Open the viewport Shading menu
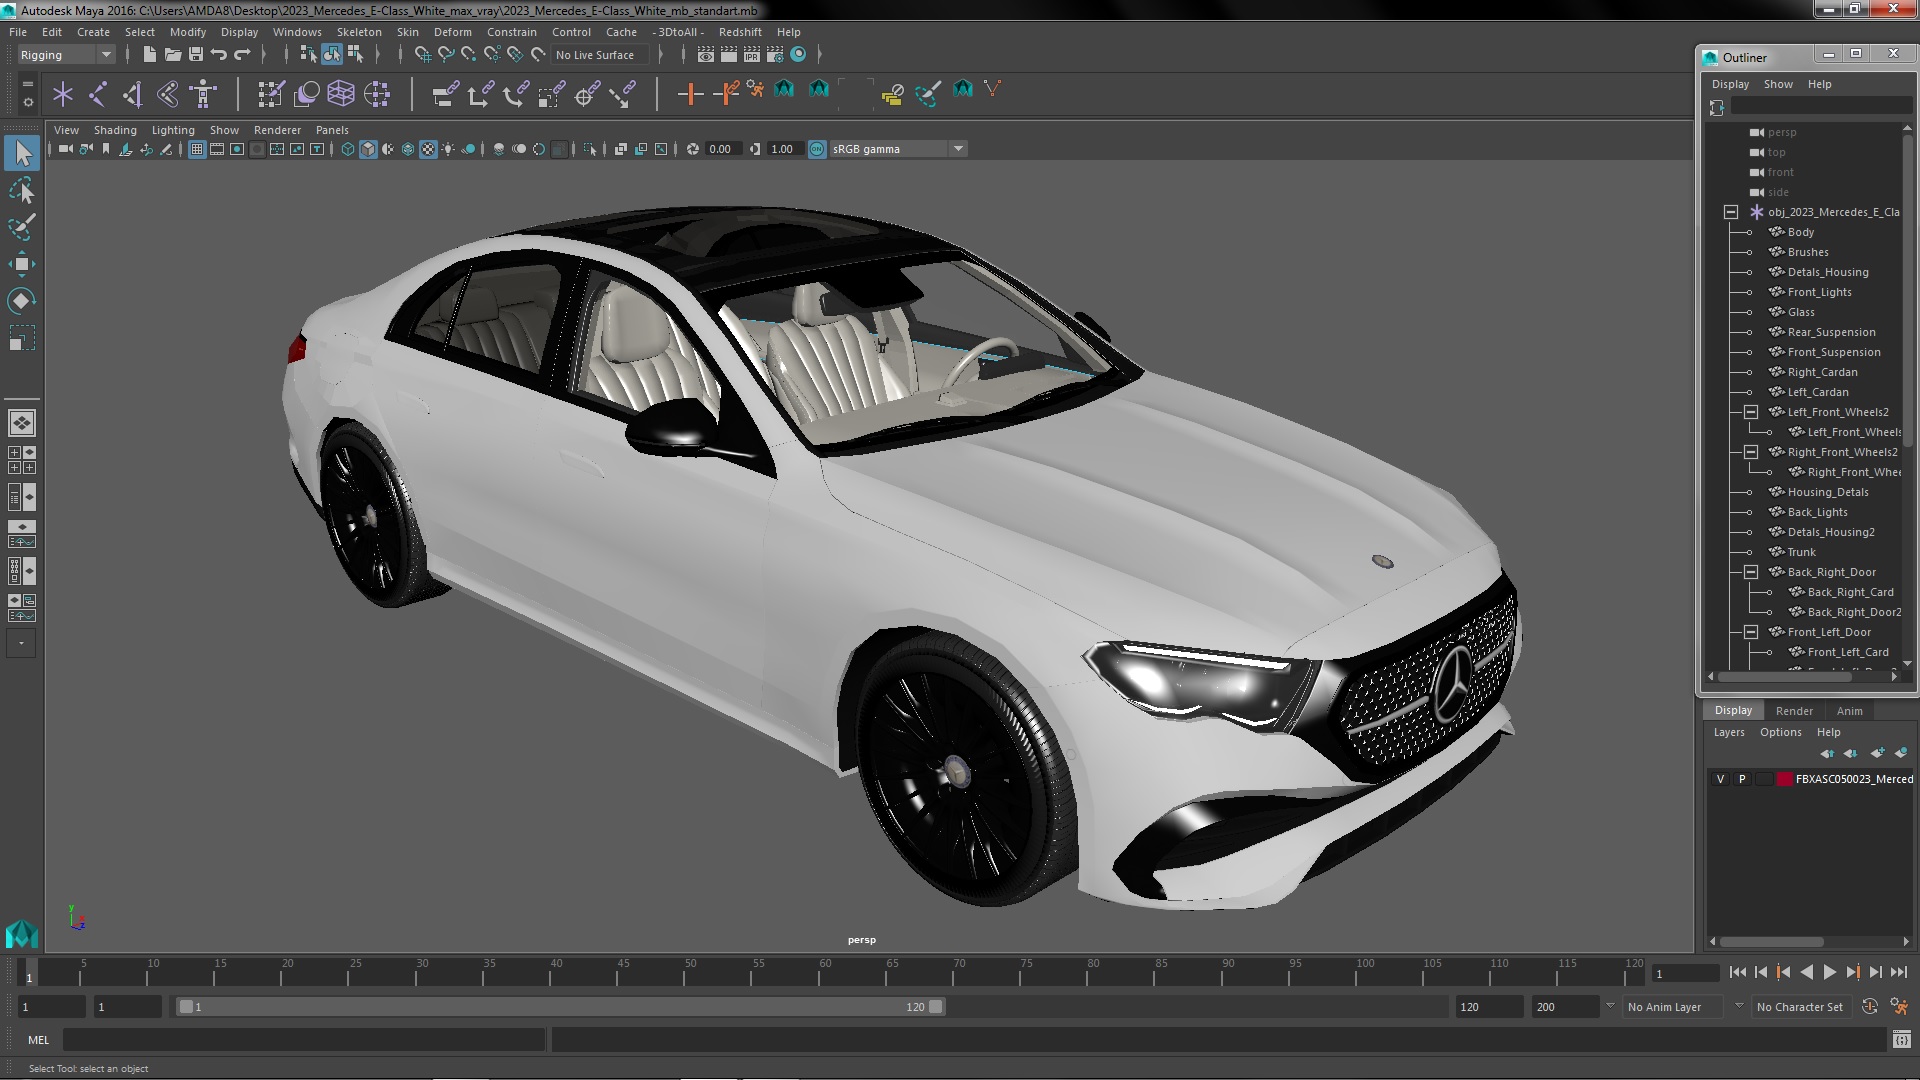The height and width of the screenshot is (1080, 1920). 115,130
